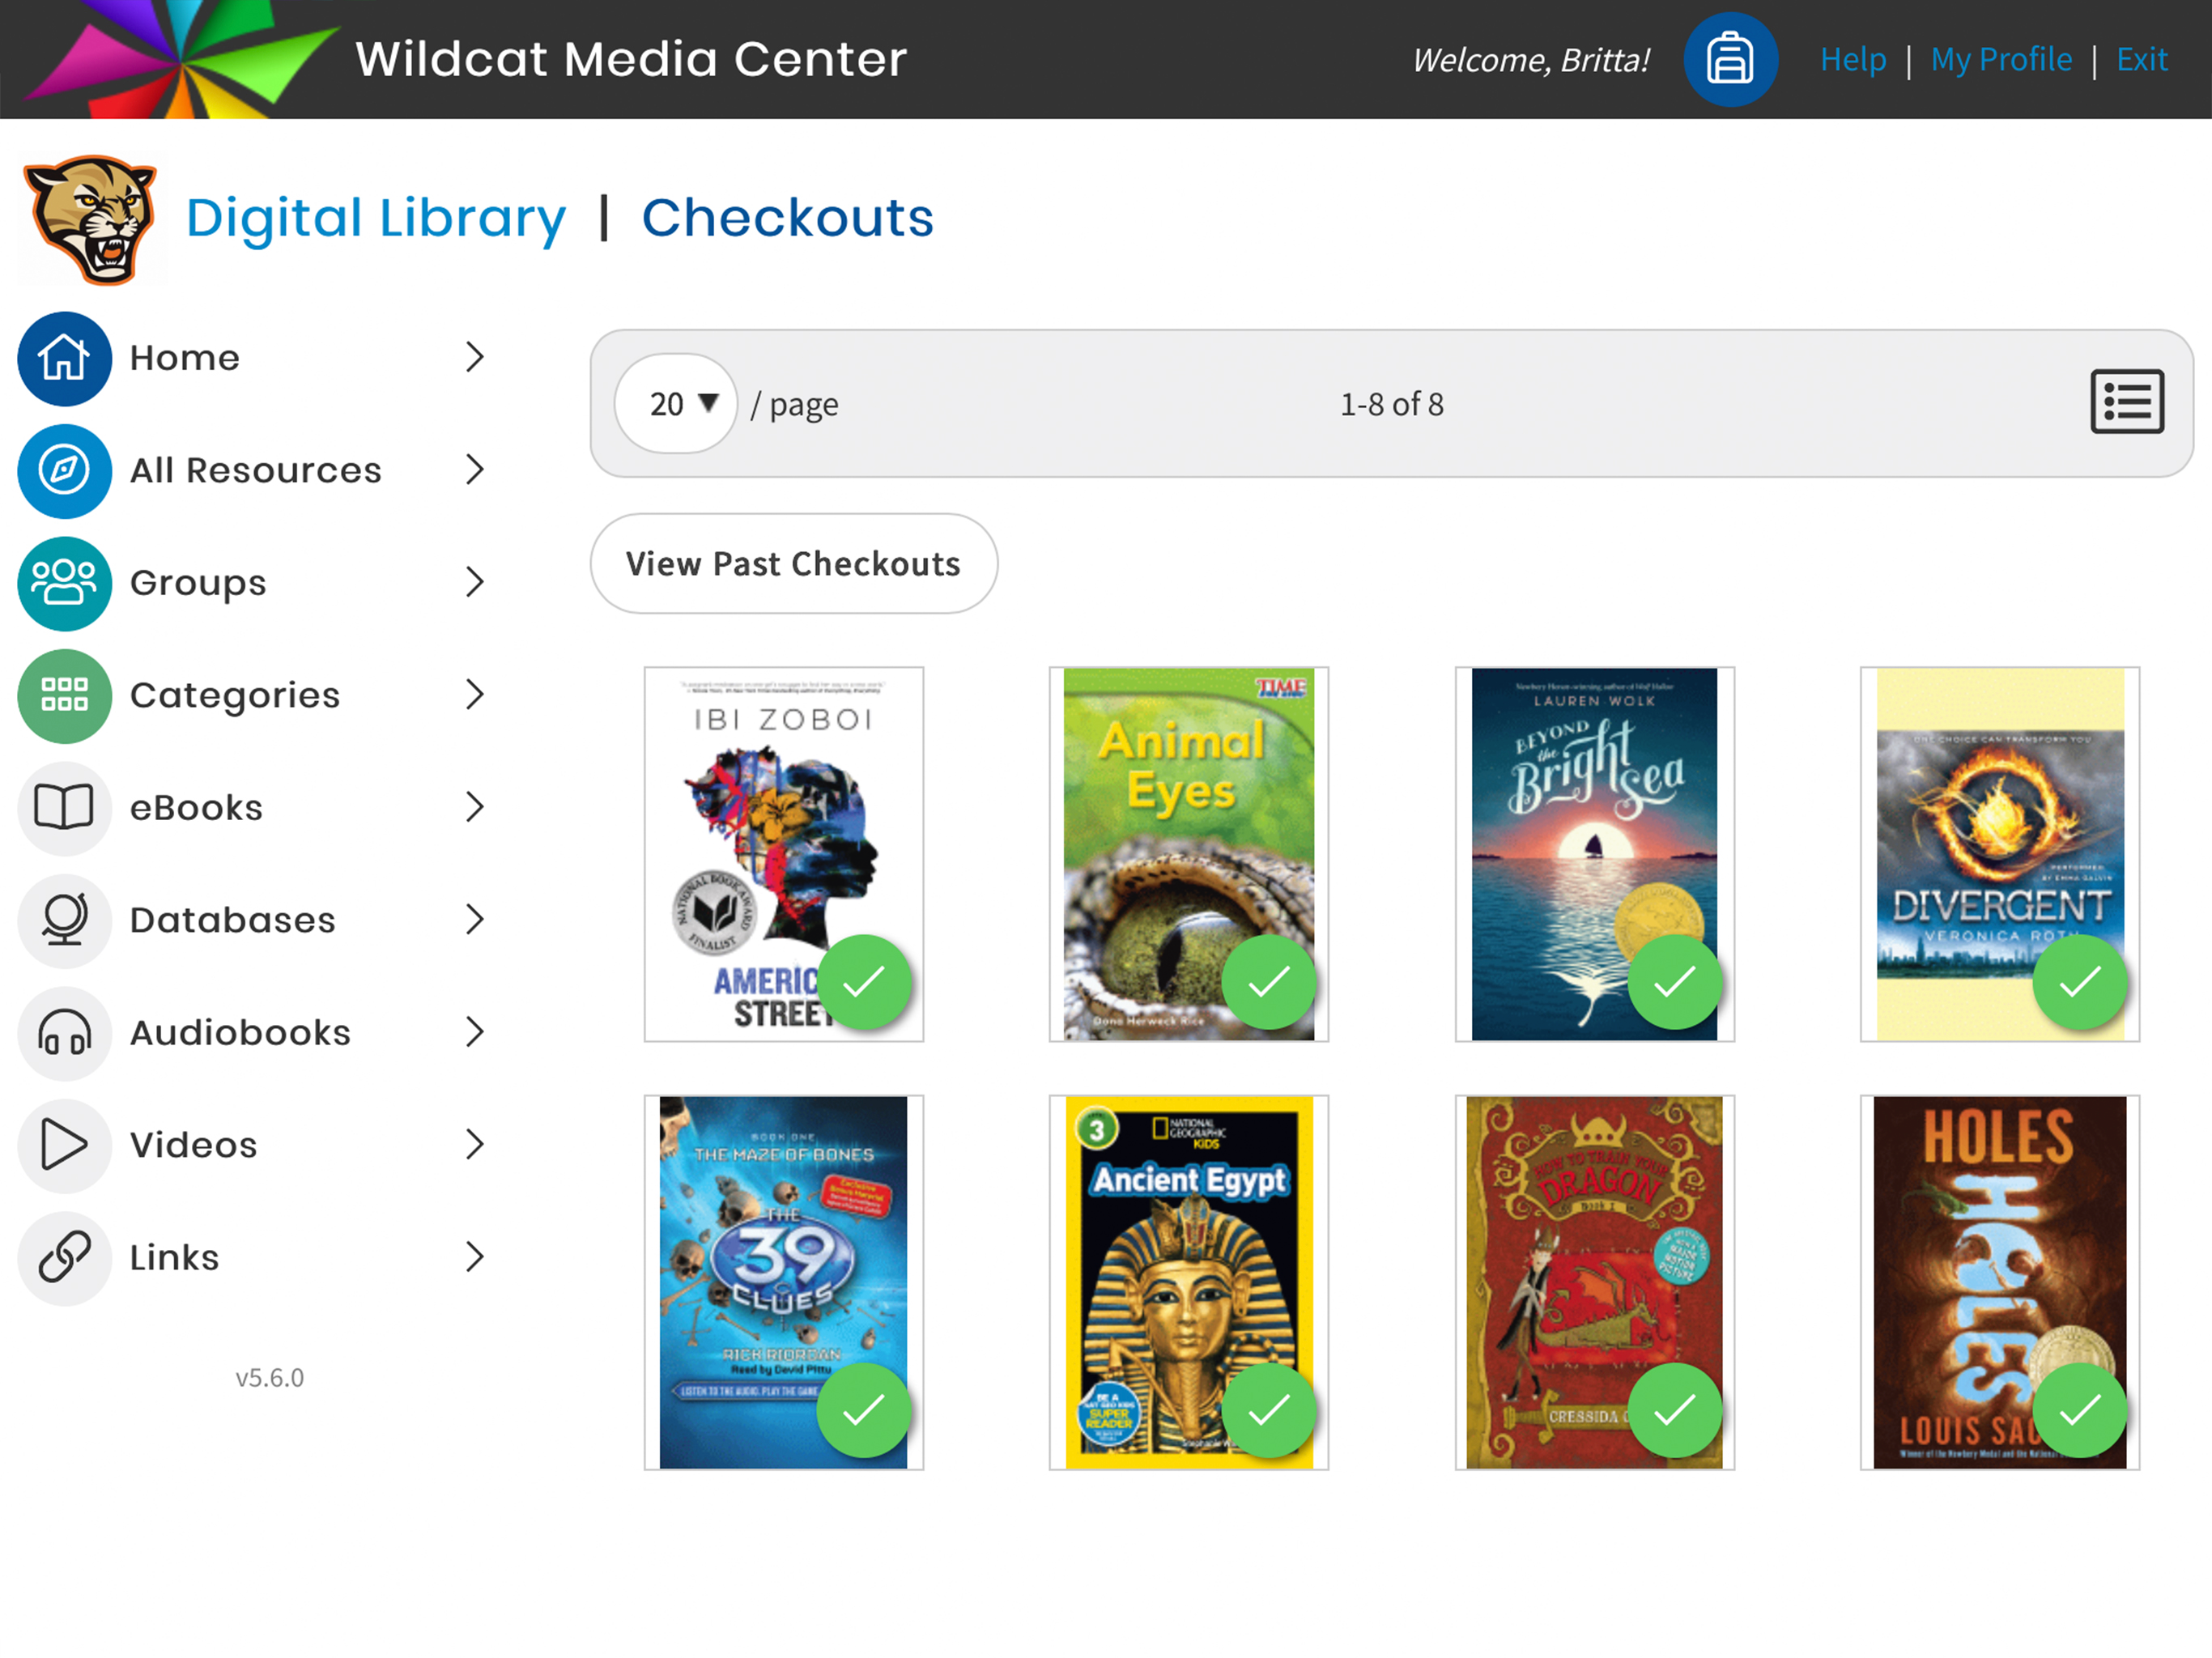
Task: Click the Audiobooks headphones icon
Action: click(x=64, y=1033)
